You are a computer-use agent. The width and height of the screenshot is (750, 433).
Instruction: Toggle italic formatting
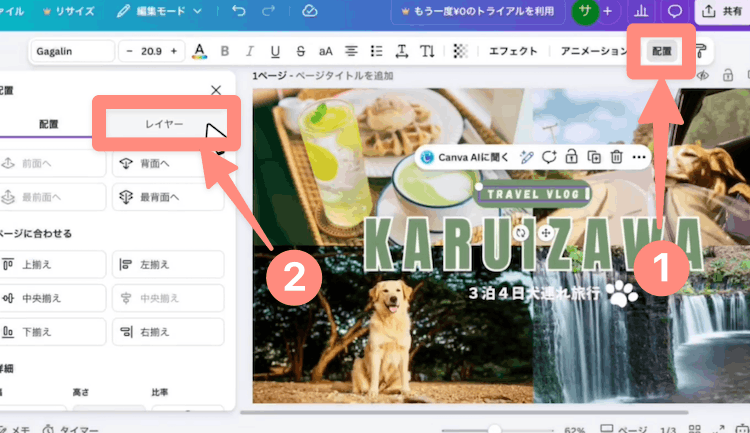[249, 51]
